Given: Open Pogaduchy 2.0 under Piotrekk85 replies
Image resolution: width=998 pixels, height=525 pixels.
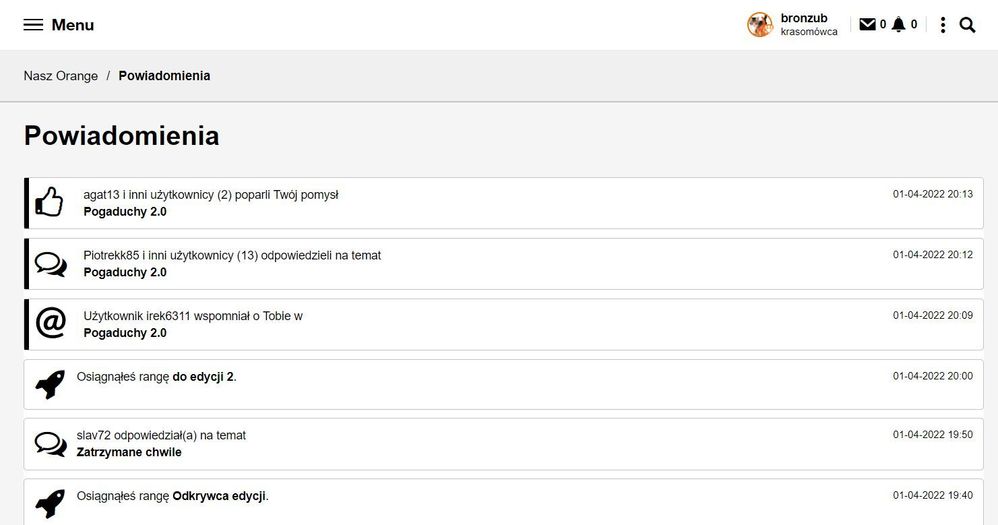Looking at the screenshot, I should 125,272.
